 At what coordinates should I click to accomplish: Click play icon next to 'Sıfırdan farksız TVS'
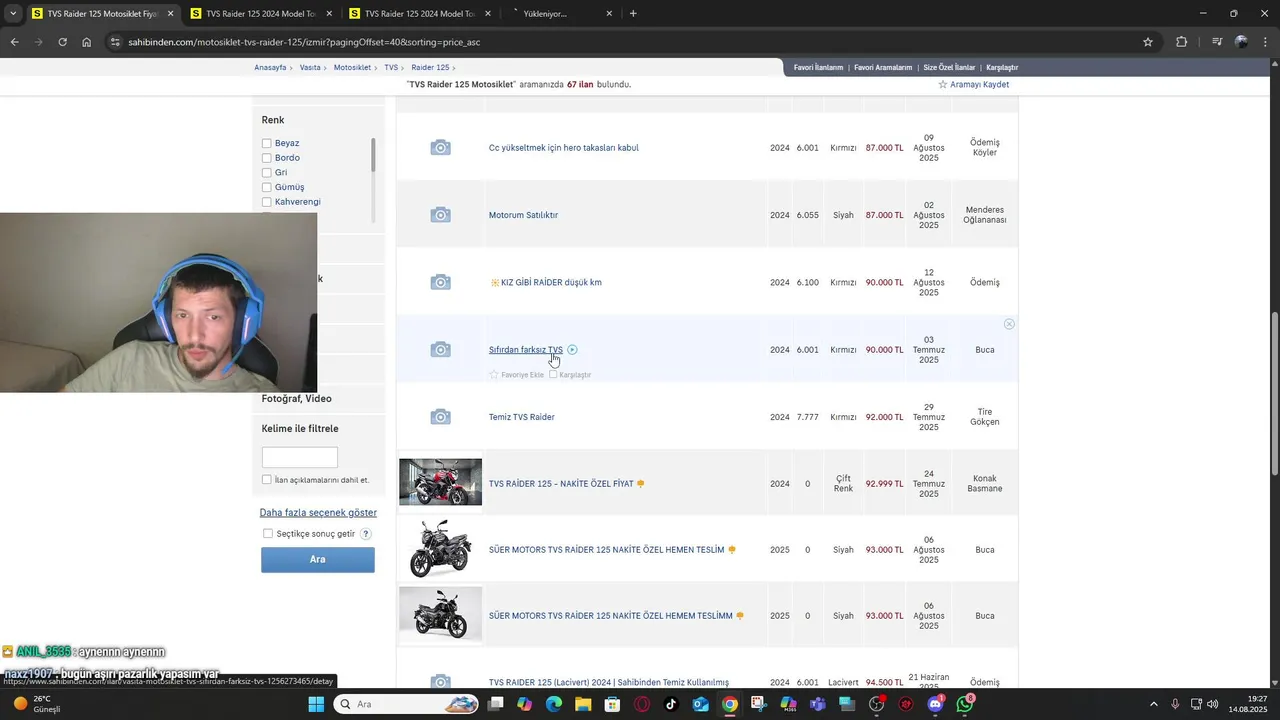pos(572,350)
